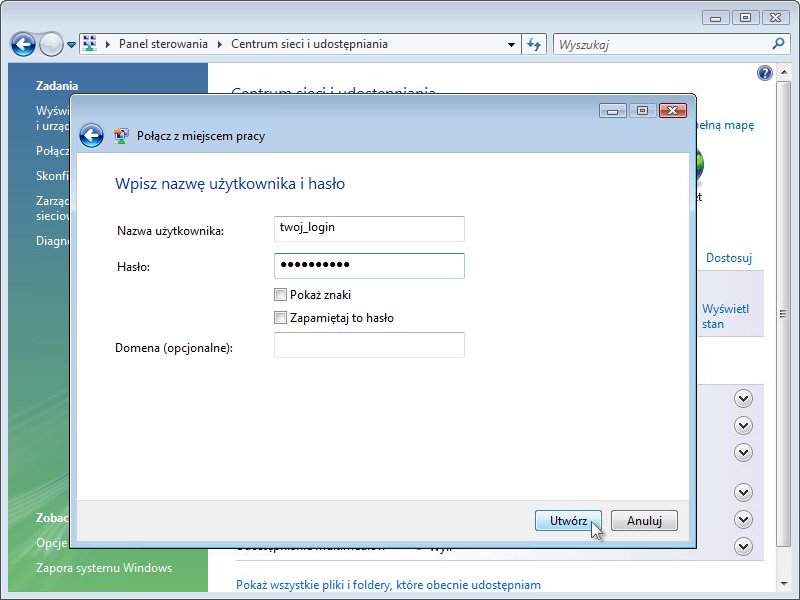Enable the Pokaż znaki checkbox
Screen dimensions: 800x600
click(280, 295)
